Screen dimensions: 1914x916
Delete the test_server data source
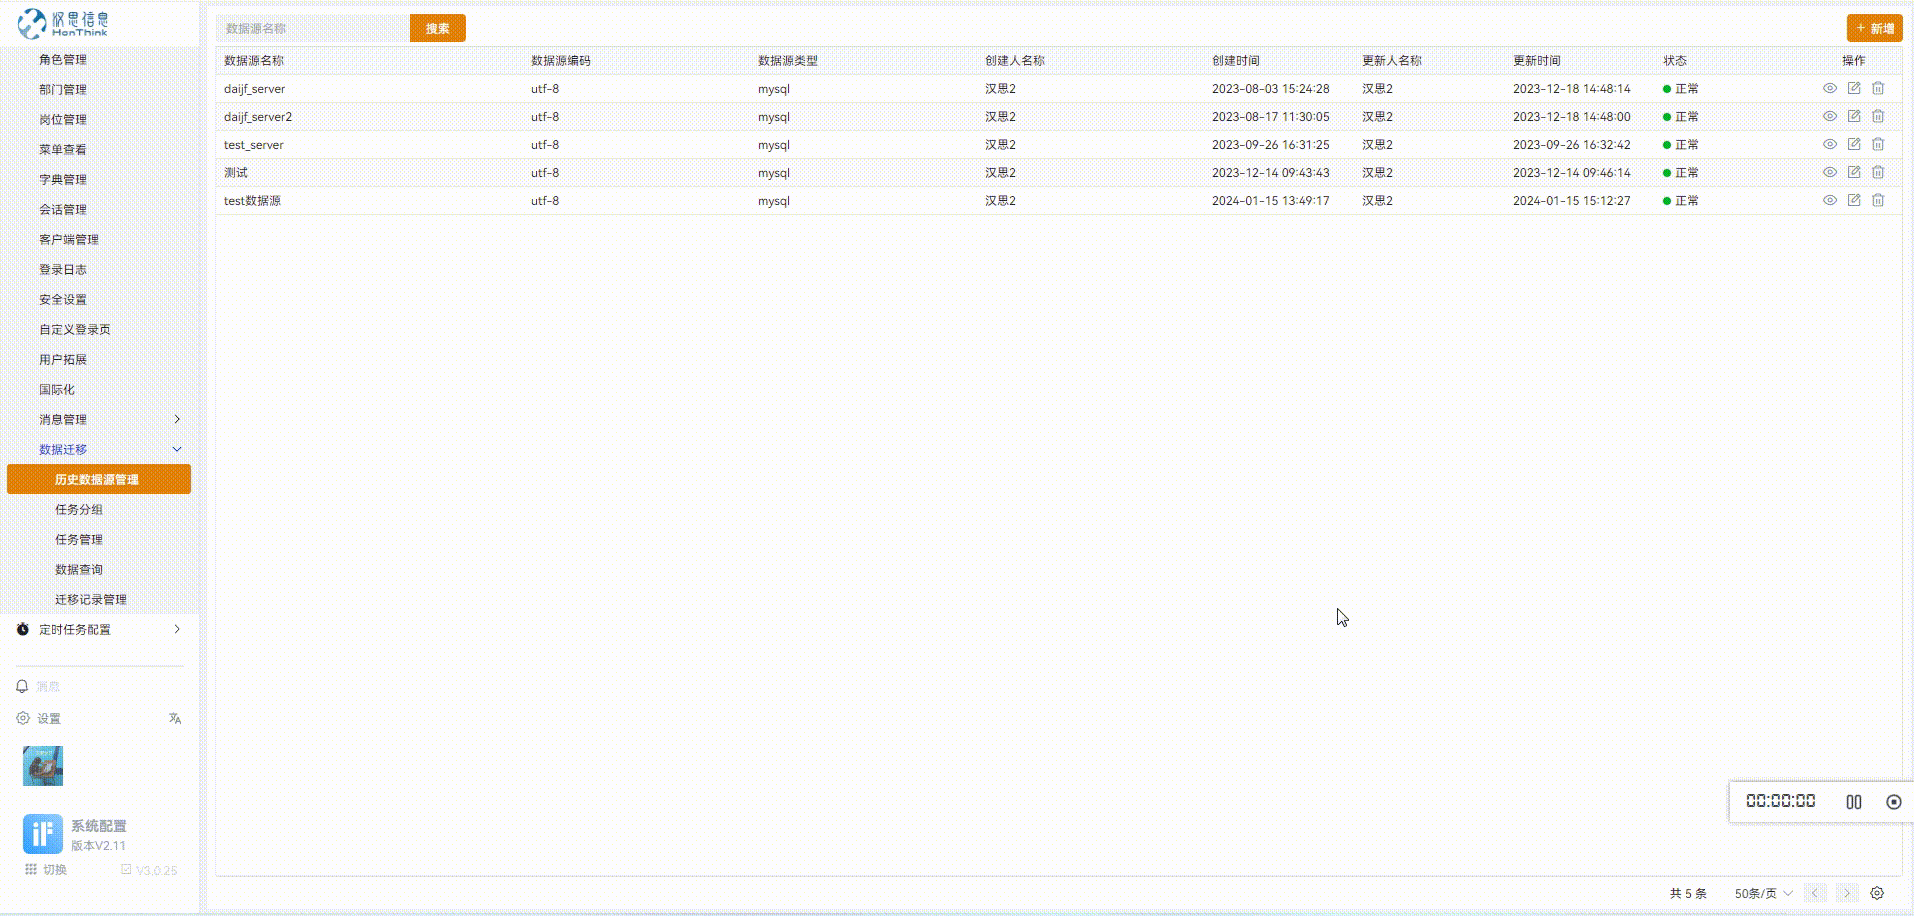(1877, 144)
